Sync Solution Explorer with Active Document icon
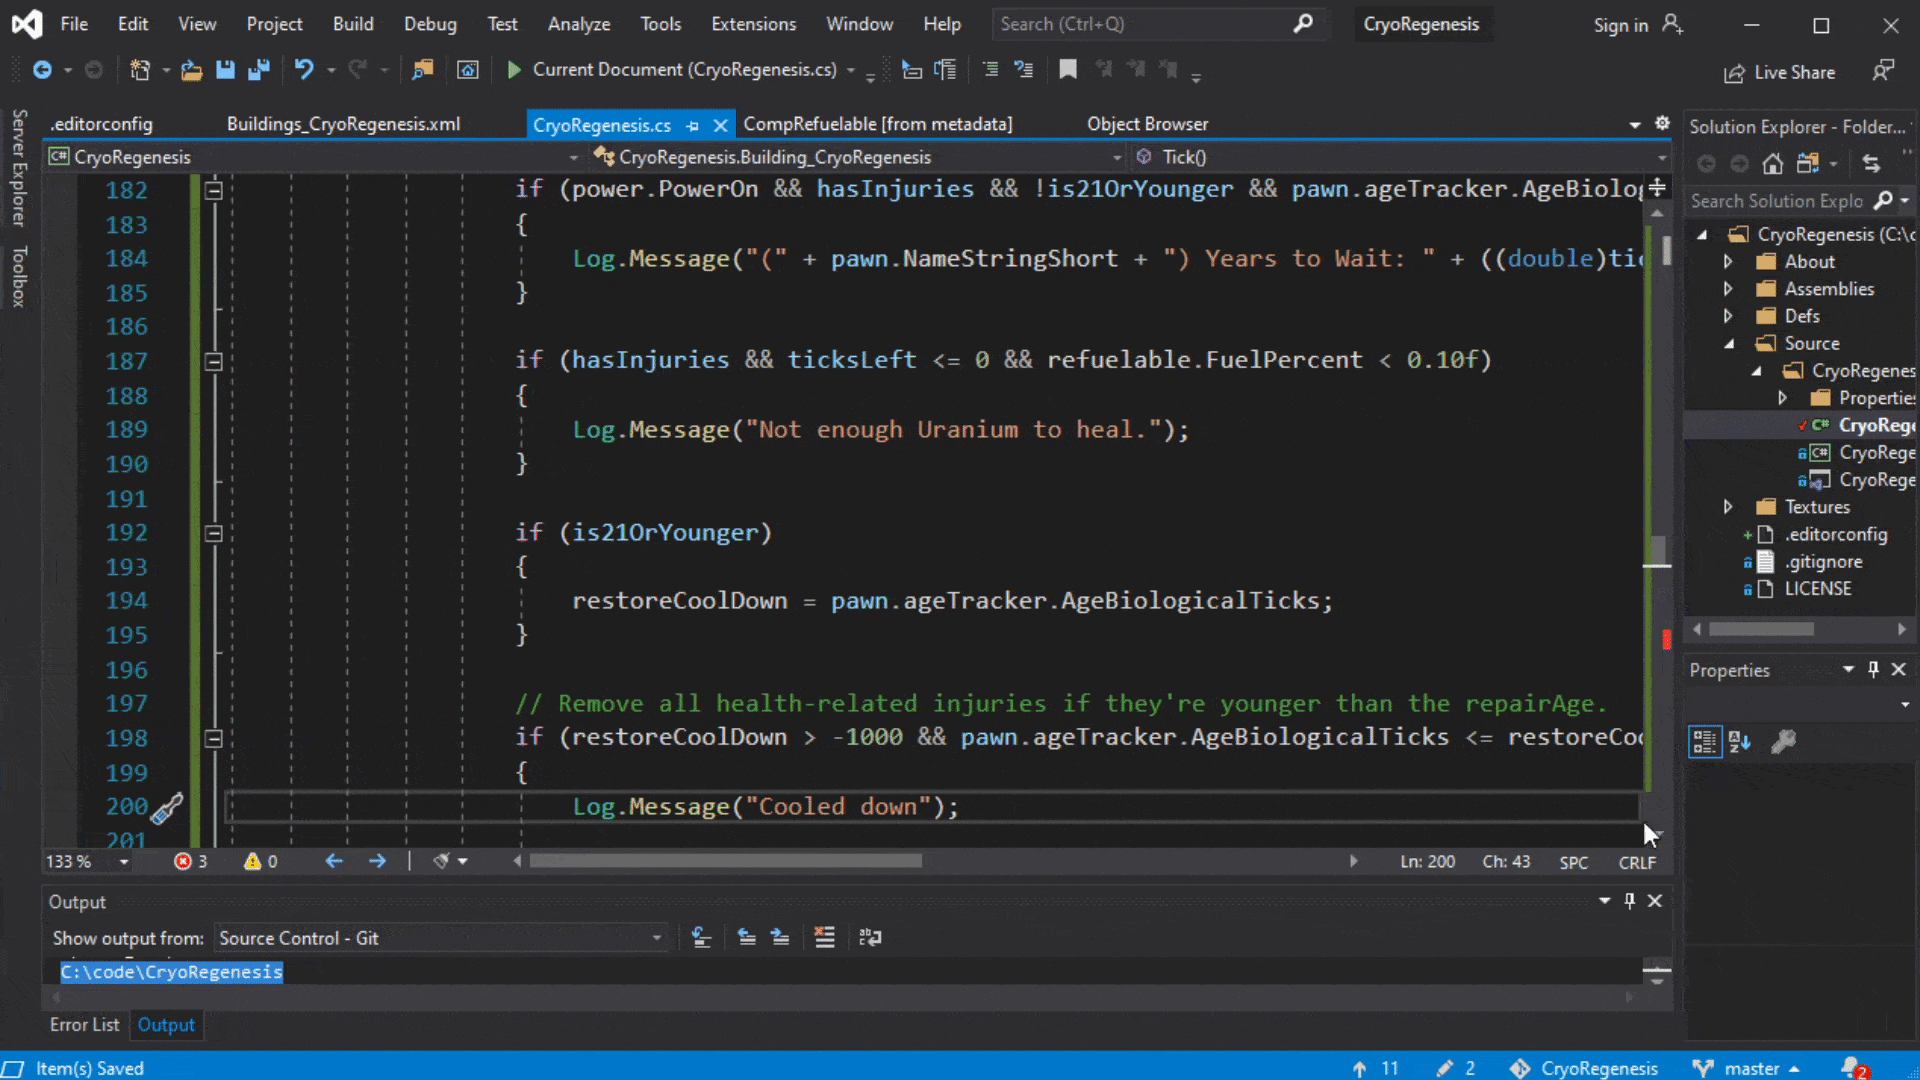Viewport: 1920px width, 1080px height. pyautogui.click(x=1871, y=164)
